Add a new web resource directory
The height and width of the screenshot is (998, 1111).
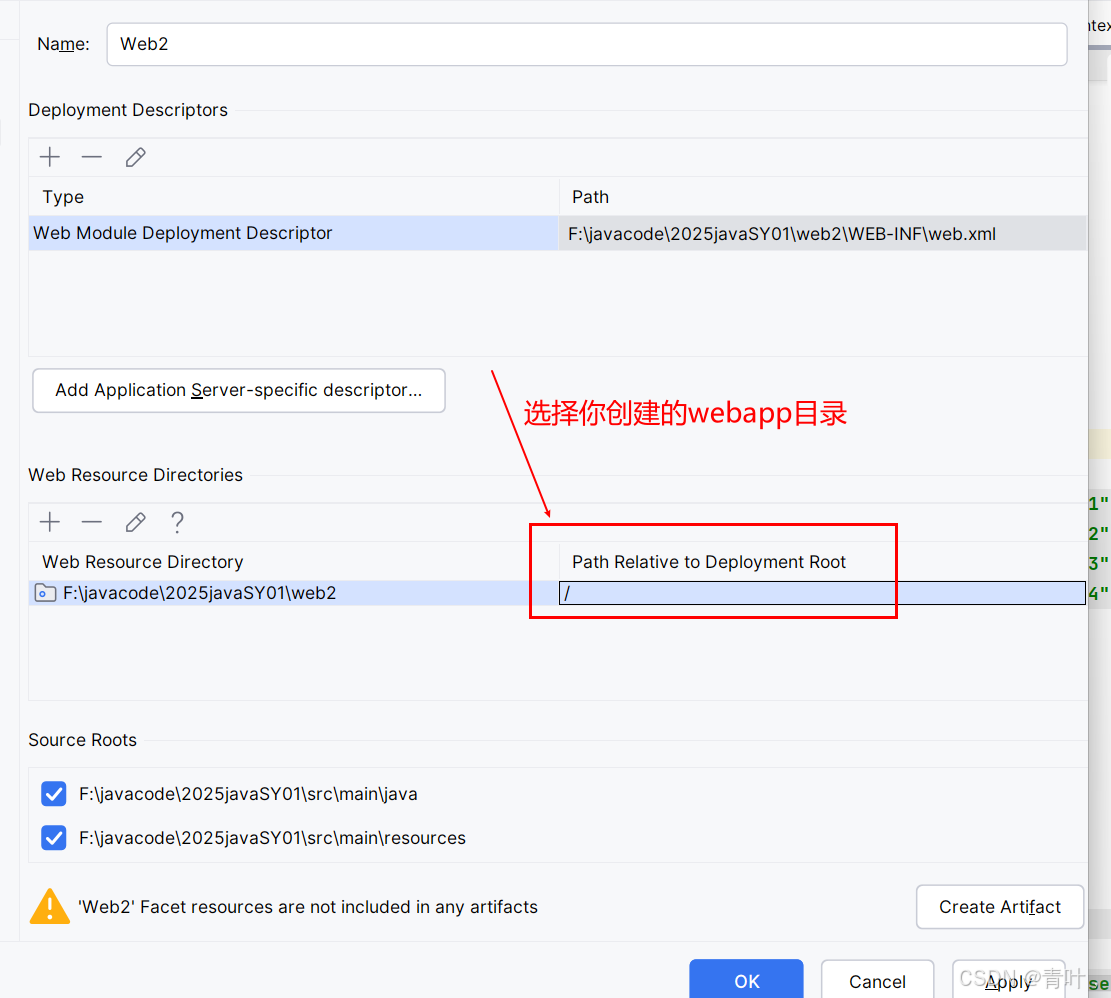[50, 522]
